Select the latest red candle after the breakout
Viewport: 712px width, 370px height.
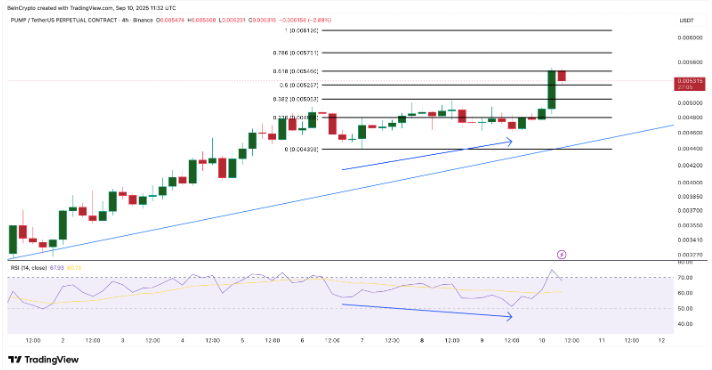point(562,76)
